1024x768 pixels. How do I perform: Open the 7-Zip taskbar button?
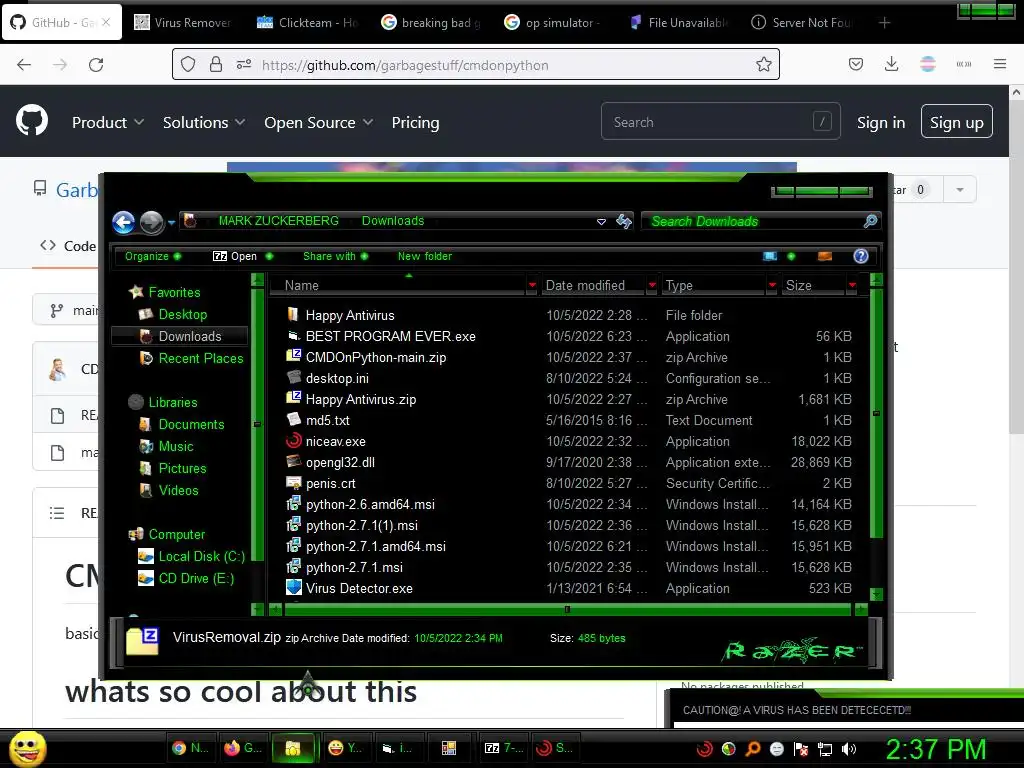click(504, 748)
